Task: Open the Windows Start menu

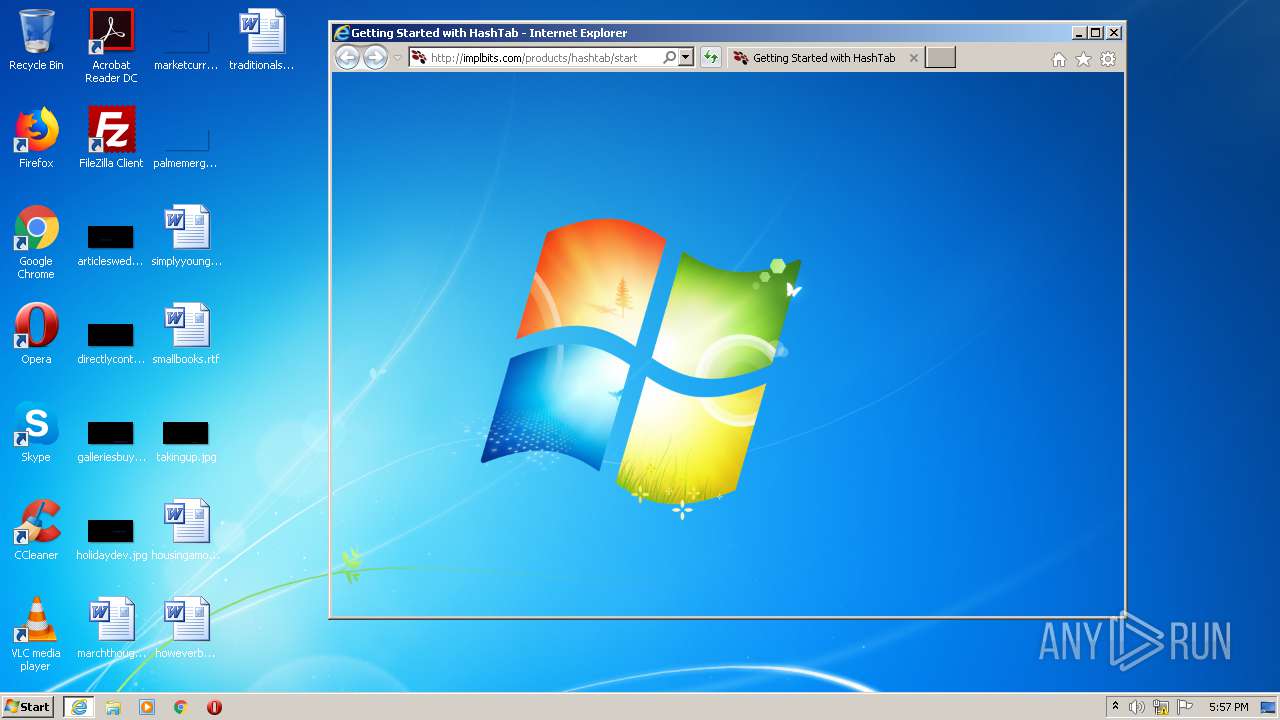Action: (27, 706)
